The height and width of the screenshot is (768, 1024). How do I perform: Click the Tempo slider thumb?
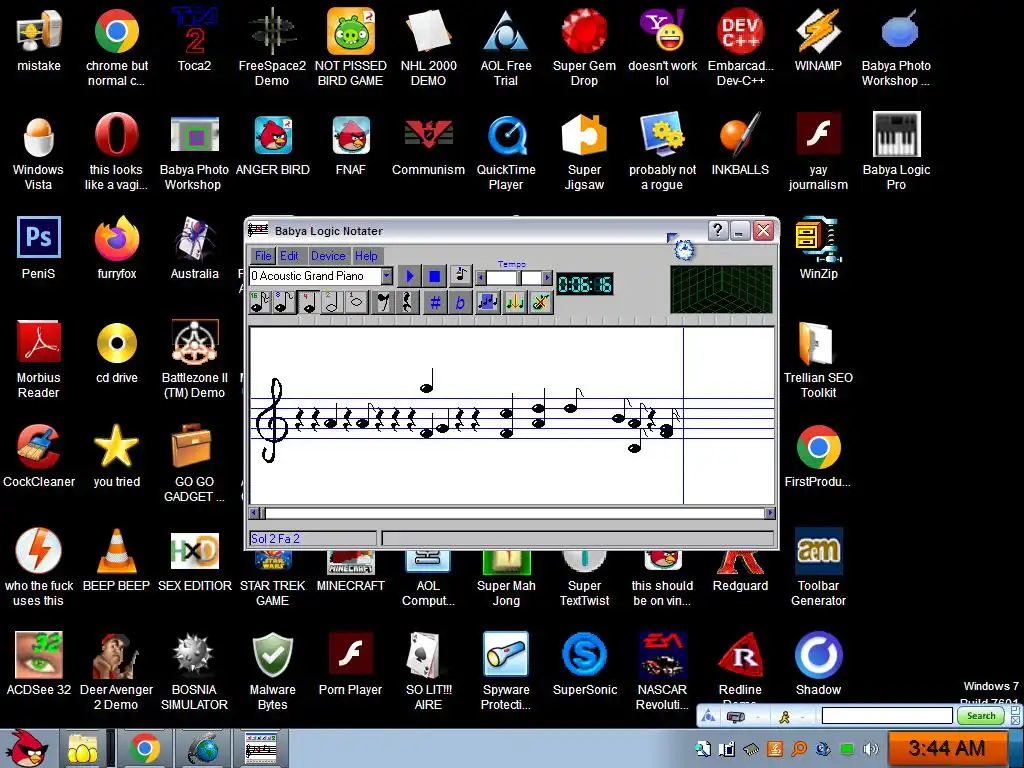click(519, 278)
